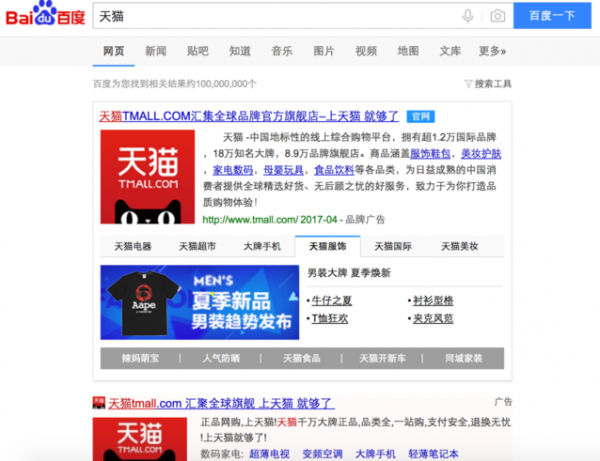Click the 广告 label on second result
Screen dimensions: 600x461
(503, 402)
